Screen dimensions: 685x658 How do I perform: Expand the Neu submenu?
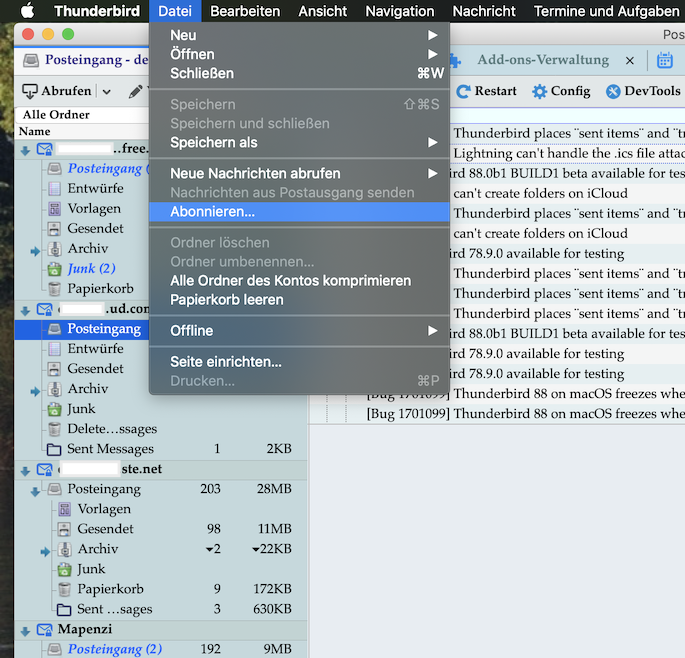pos(299,35)
